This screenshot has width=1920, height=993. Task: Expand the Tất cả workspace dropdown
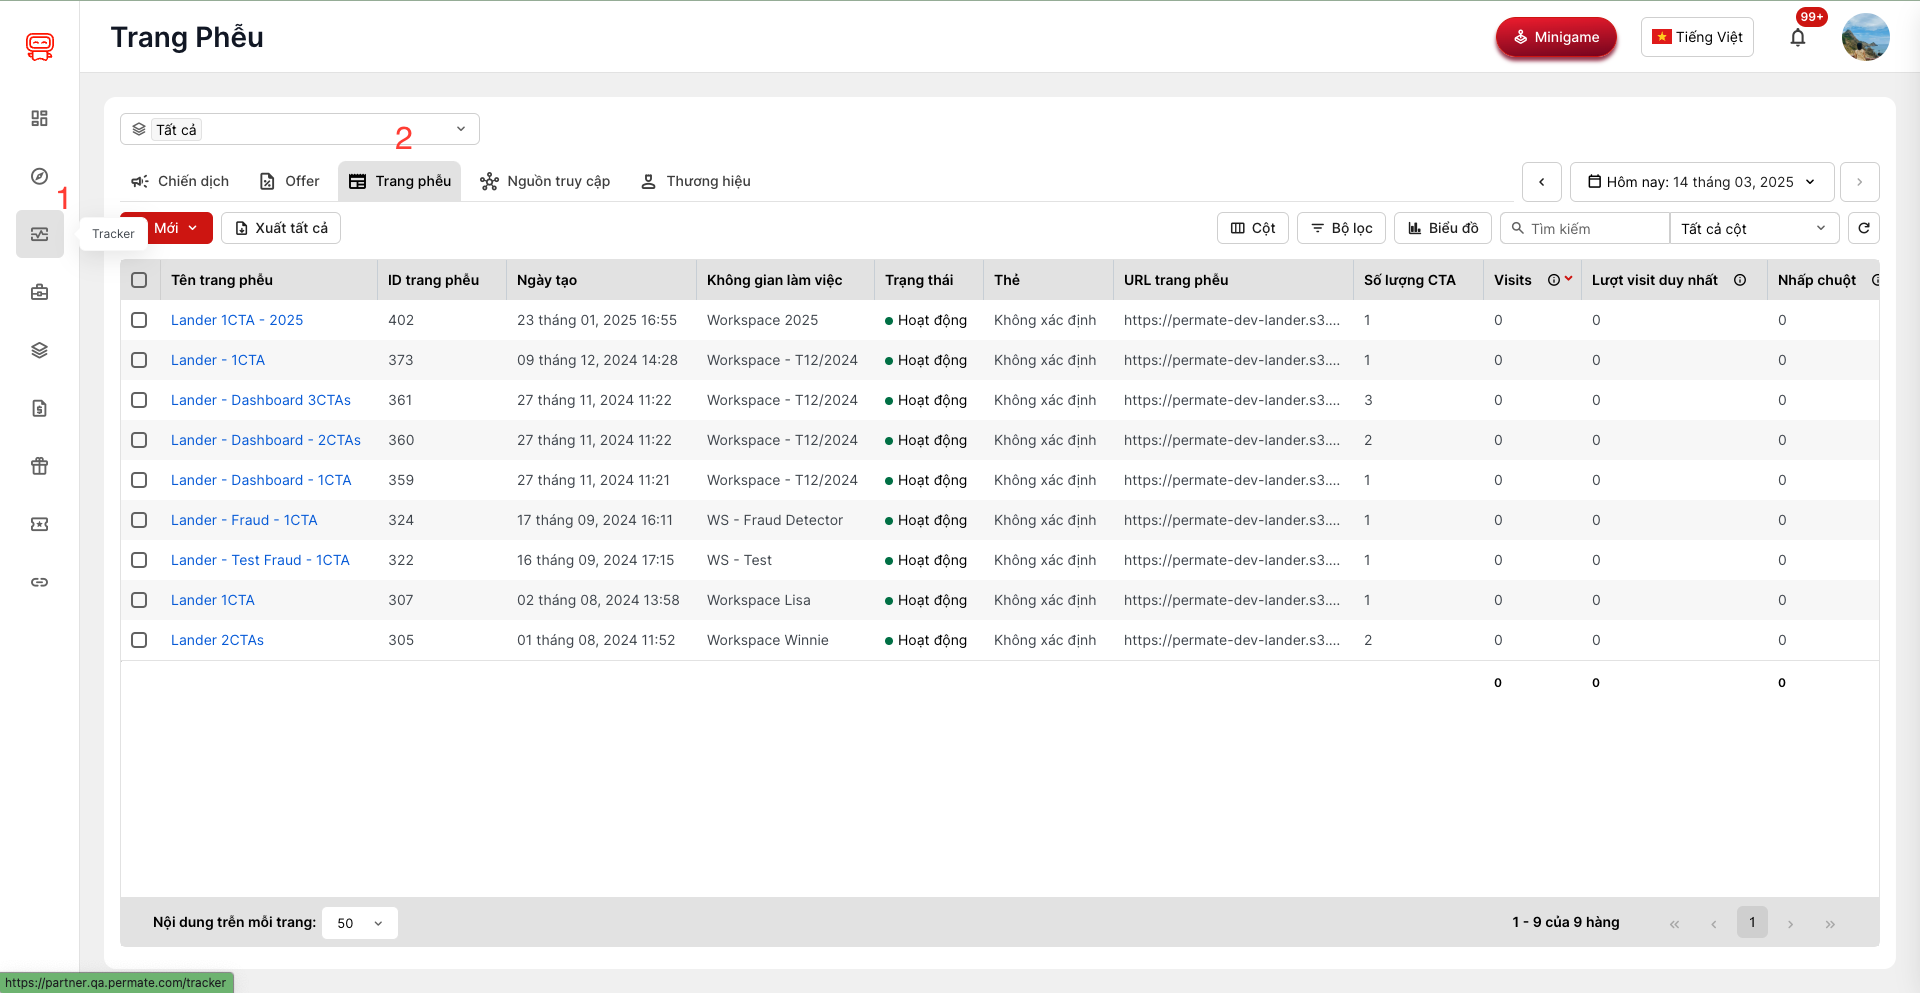coord(300,129)
